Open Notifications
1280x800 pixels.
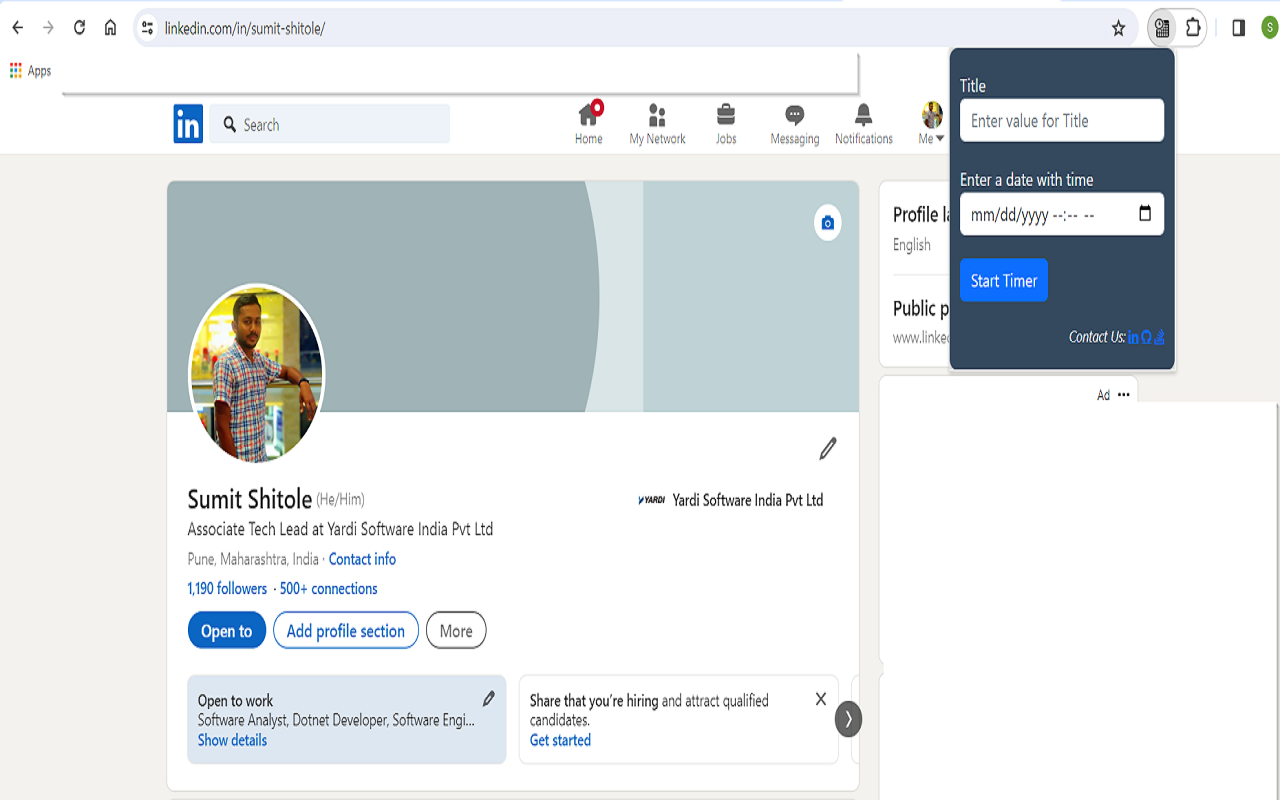point(864,124)
